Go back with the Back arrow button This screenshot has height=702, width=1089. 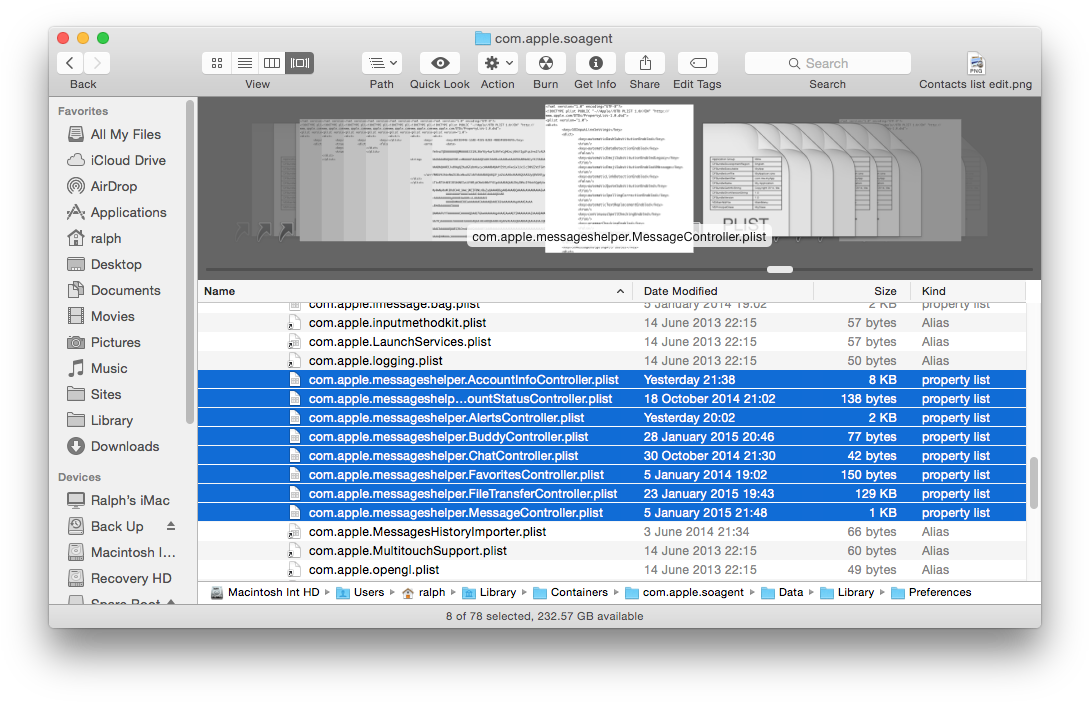pos(70,63)
